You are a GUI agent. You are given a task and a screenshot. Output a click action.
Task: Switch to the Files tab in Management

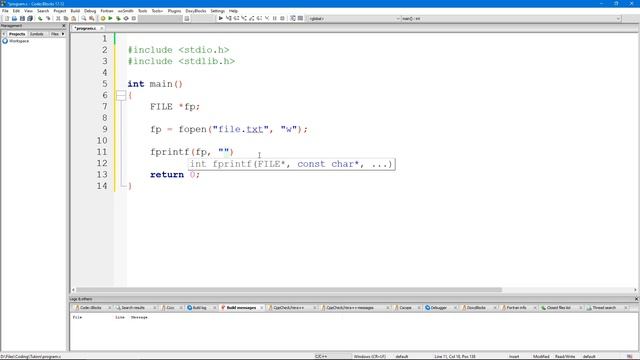tap(54, 34)
